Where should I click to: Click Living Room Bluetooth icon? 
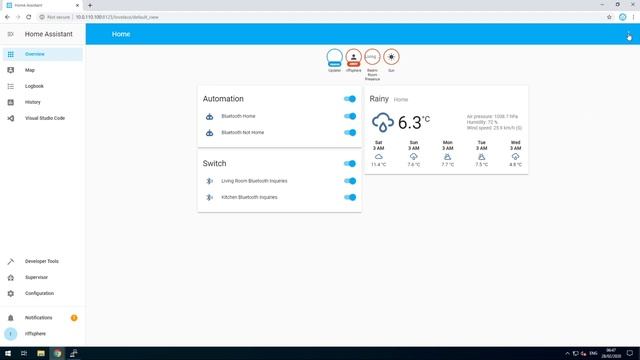209,181
